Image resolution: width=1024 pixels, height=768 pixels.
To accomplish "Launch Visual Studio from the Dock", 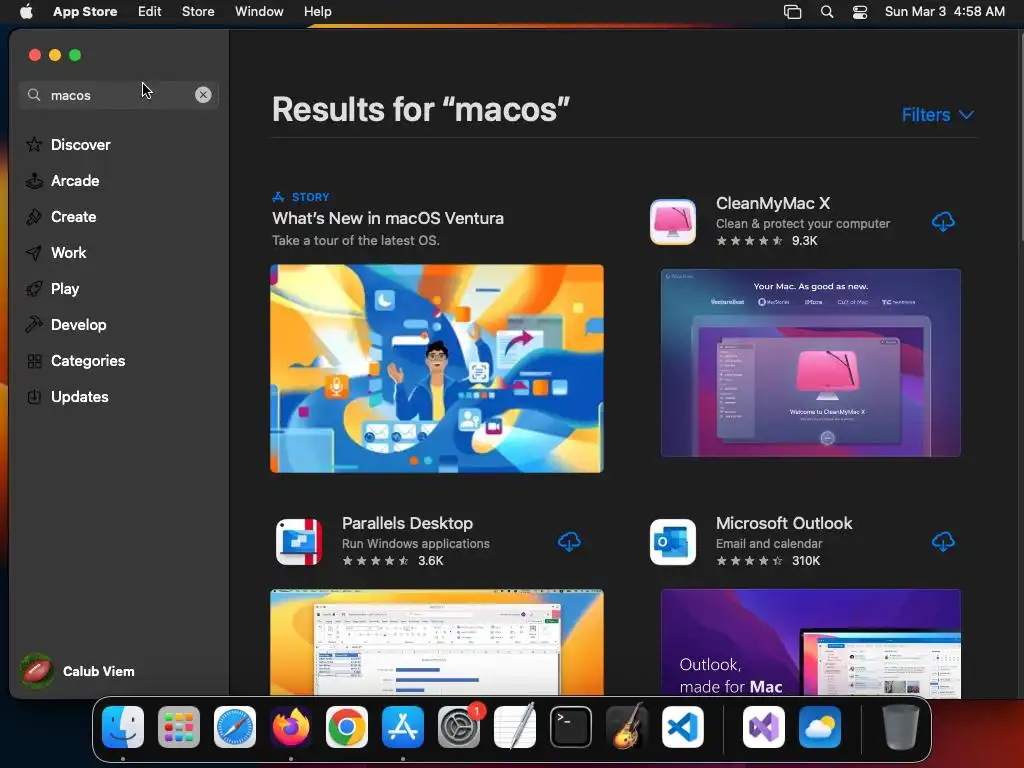I will (763, 727).
